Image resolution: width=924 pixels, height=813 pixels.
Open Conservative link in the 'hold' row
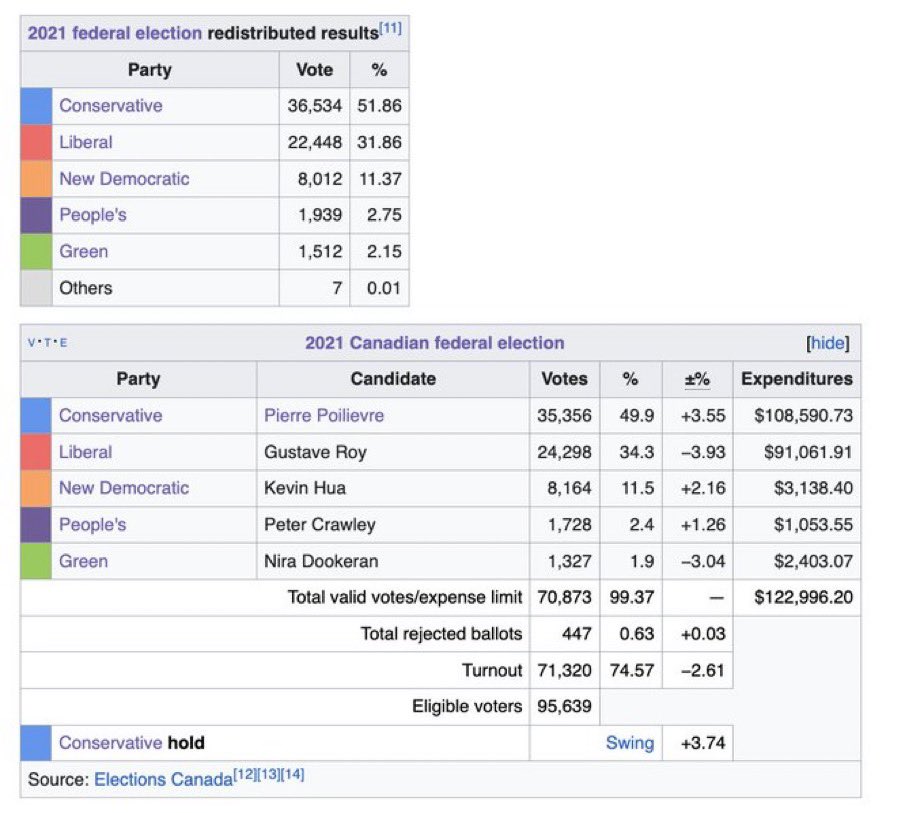(110, 742)
